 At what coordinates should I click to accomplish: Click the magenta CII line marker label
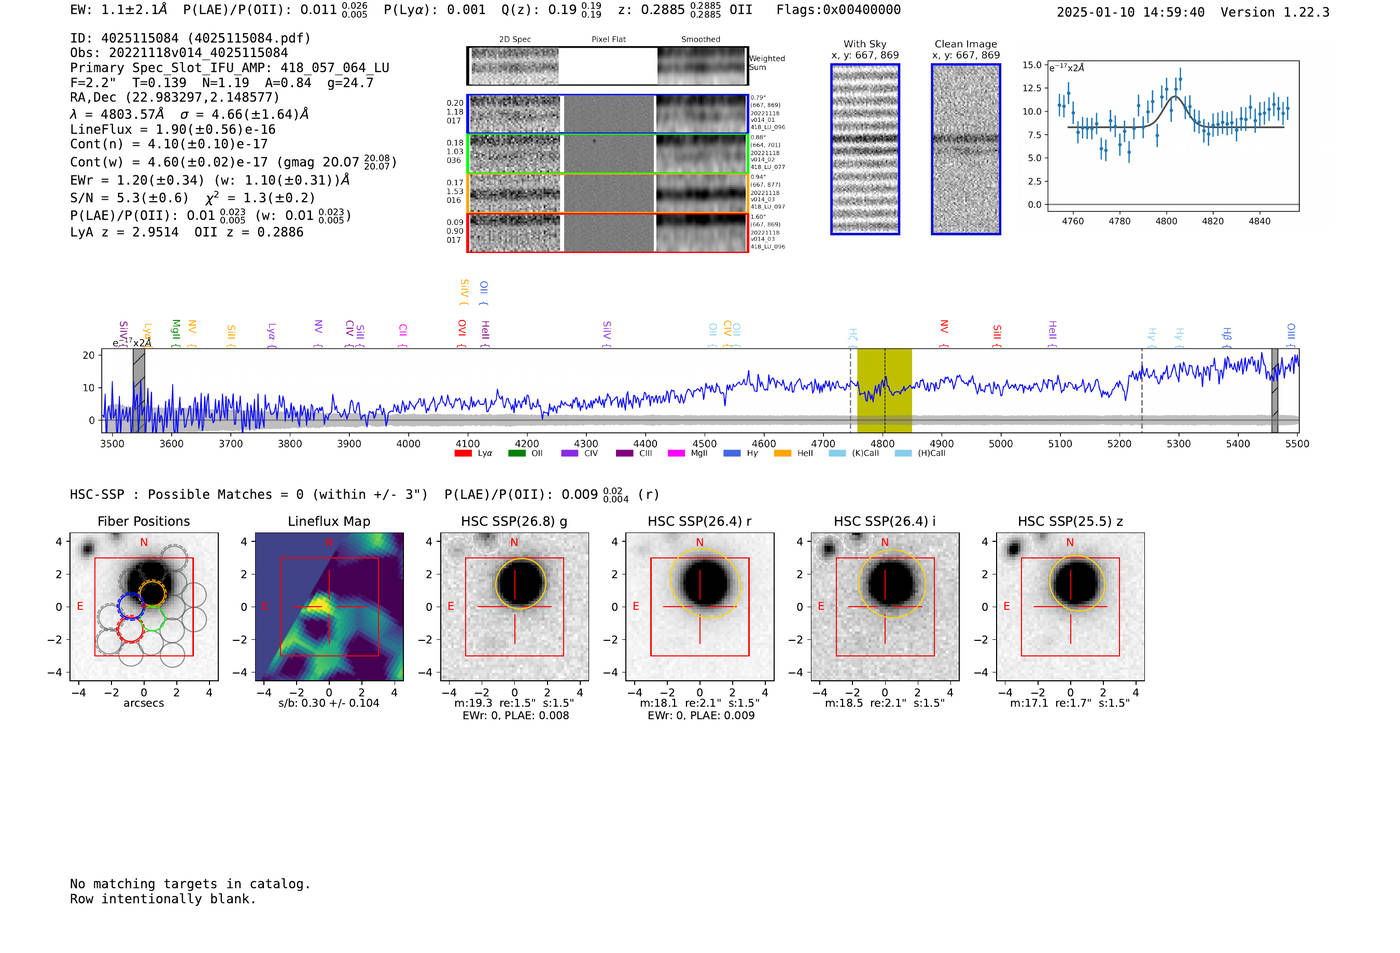pos(403,333)
